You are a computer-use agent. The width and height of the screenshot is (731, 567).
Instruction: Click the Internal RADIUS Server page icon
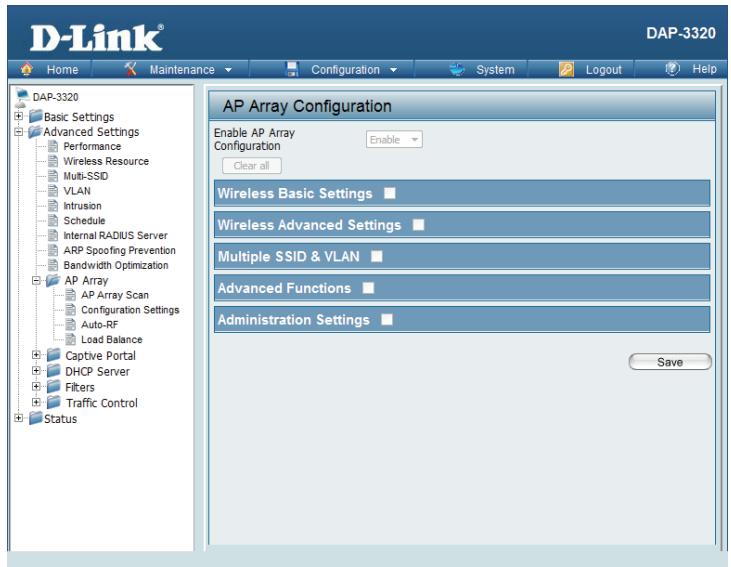tap(53, 235)
